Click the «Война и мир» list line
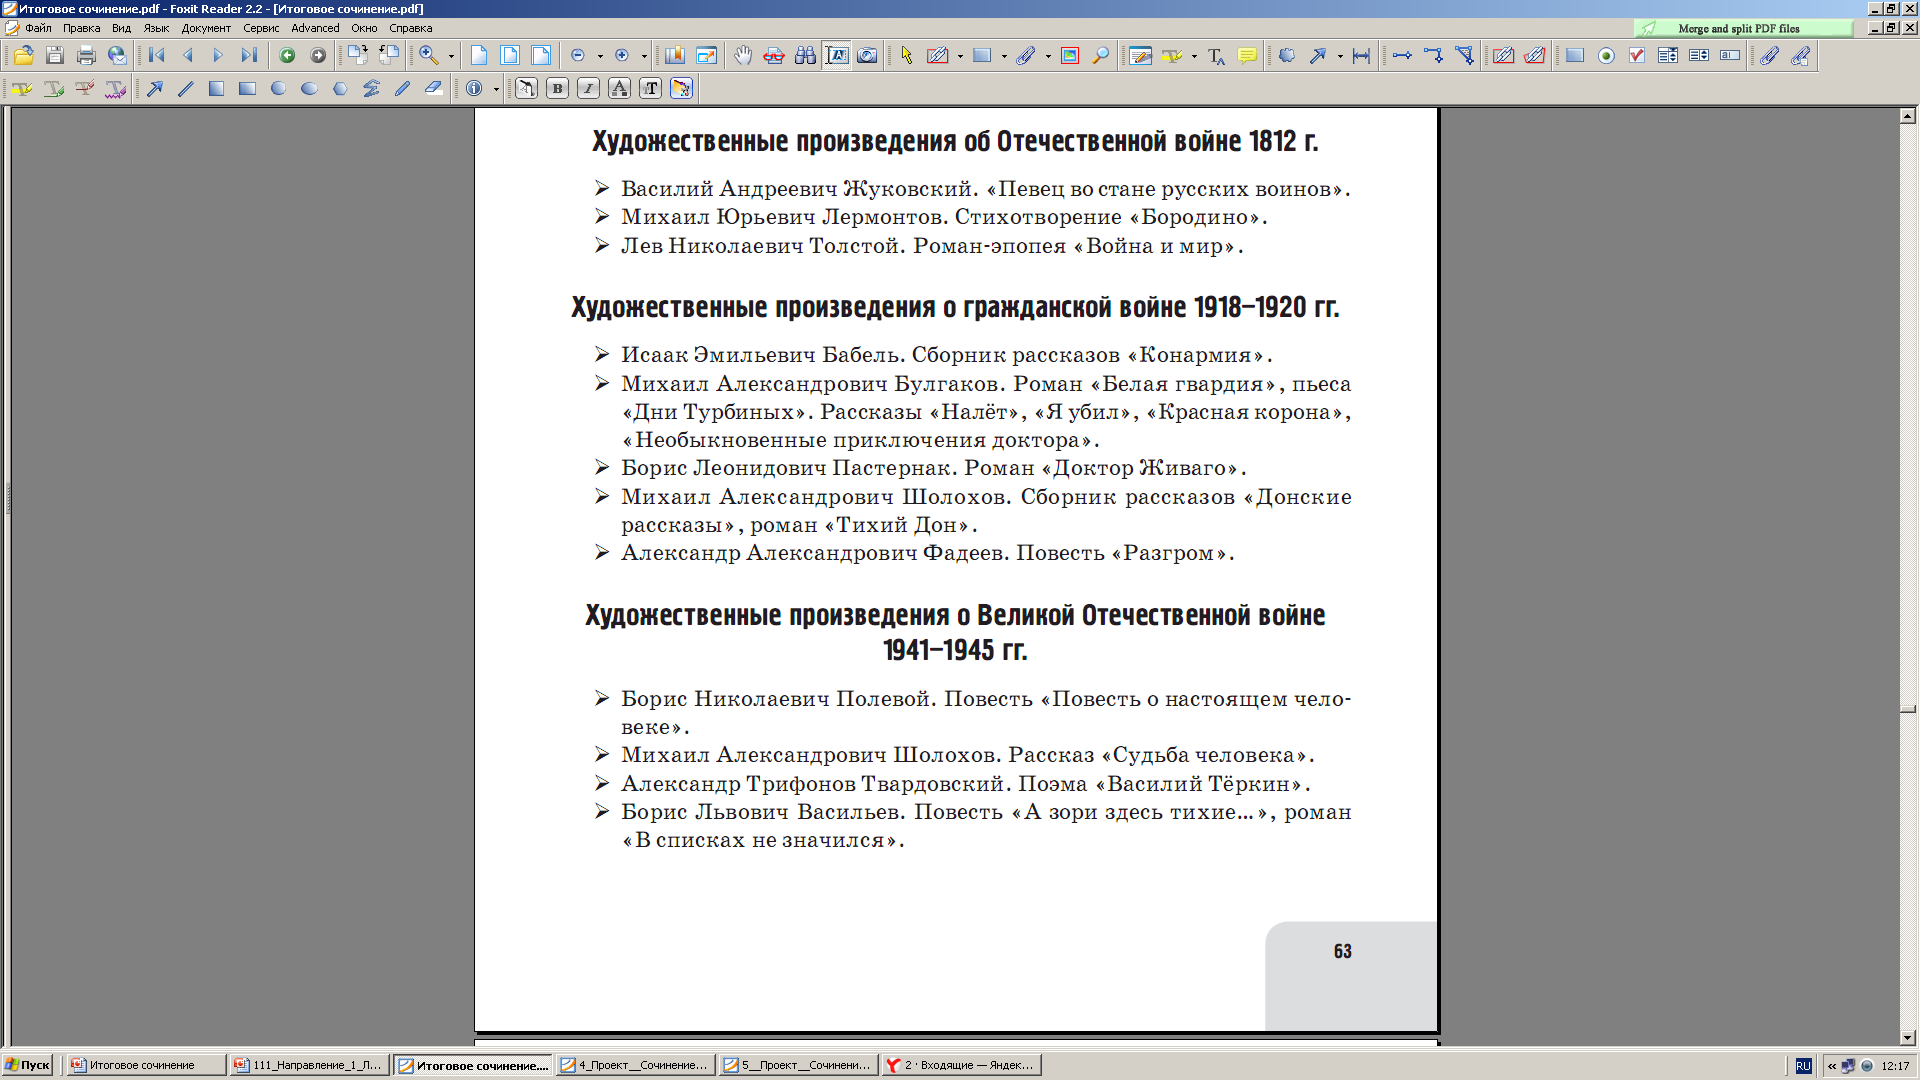This screenshot has width=1920, height=1080. [x=931, y=246]
